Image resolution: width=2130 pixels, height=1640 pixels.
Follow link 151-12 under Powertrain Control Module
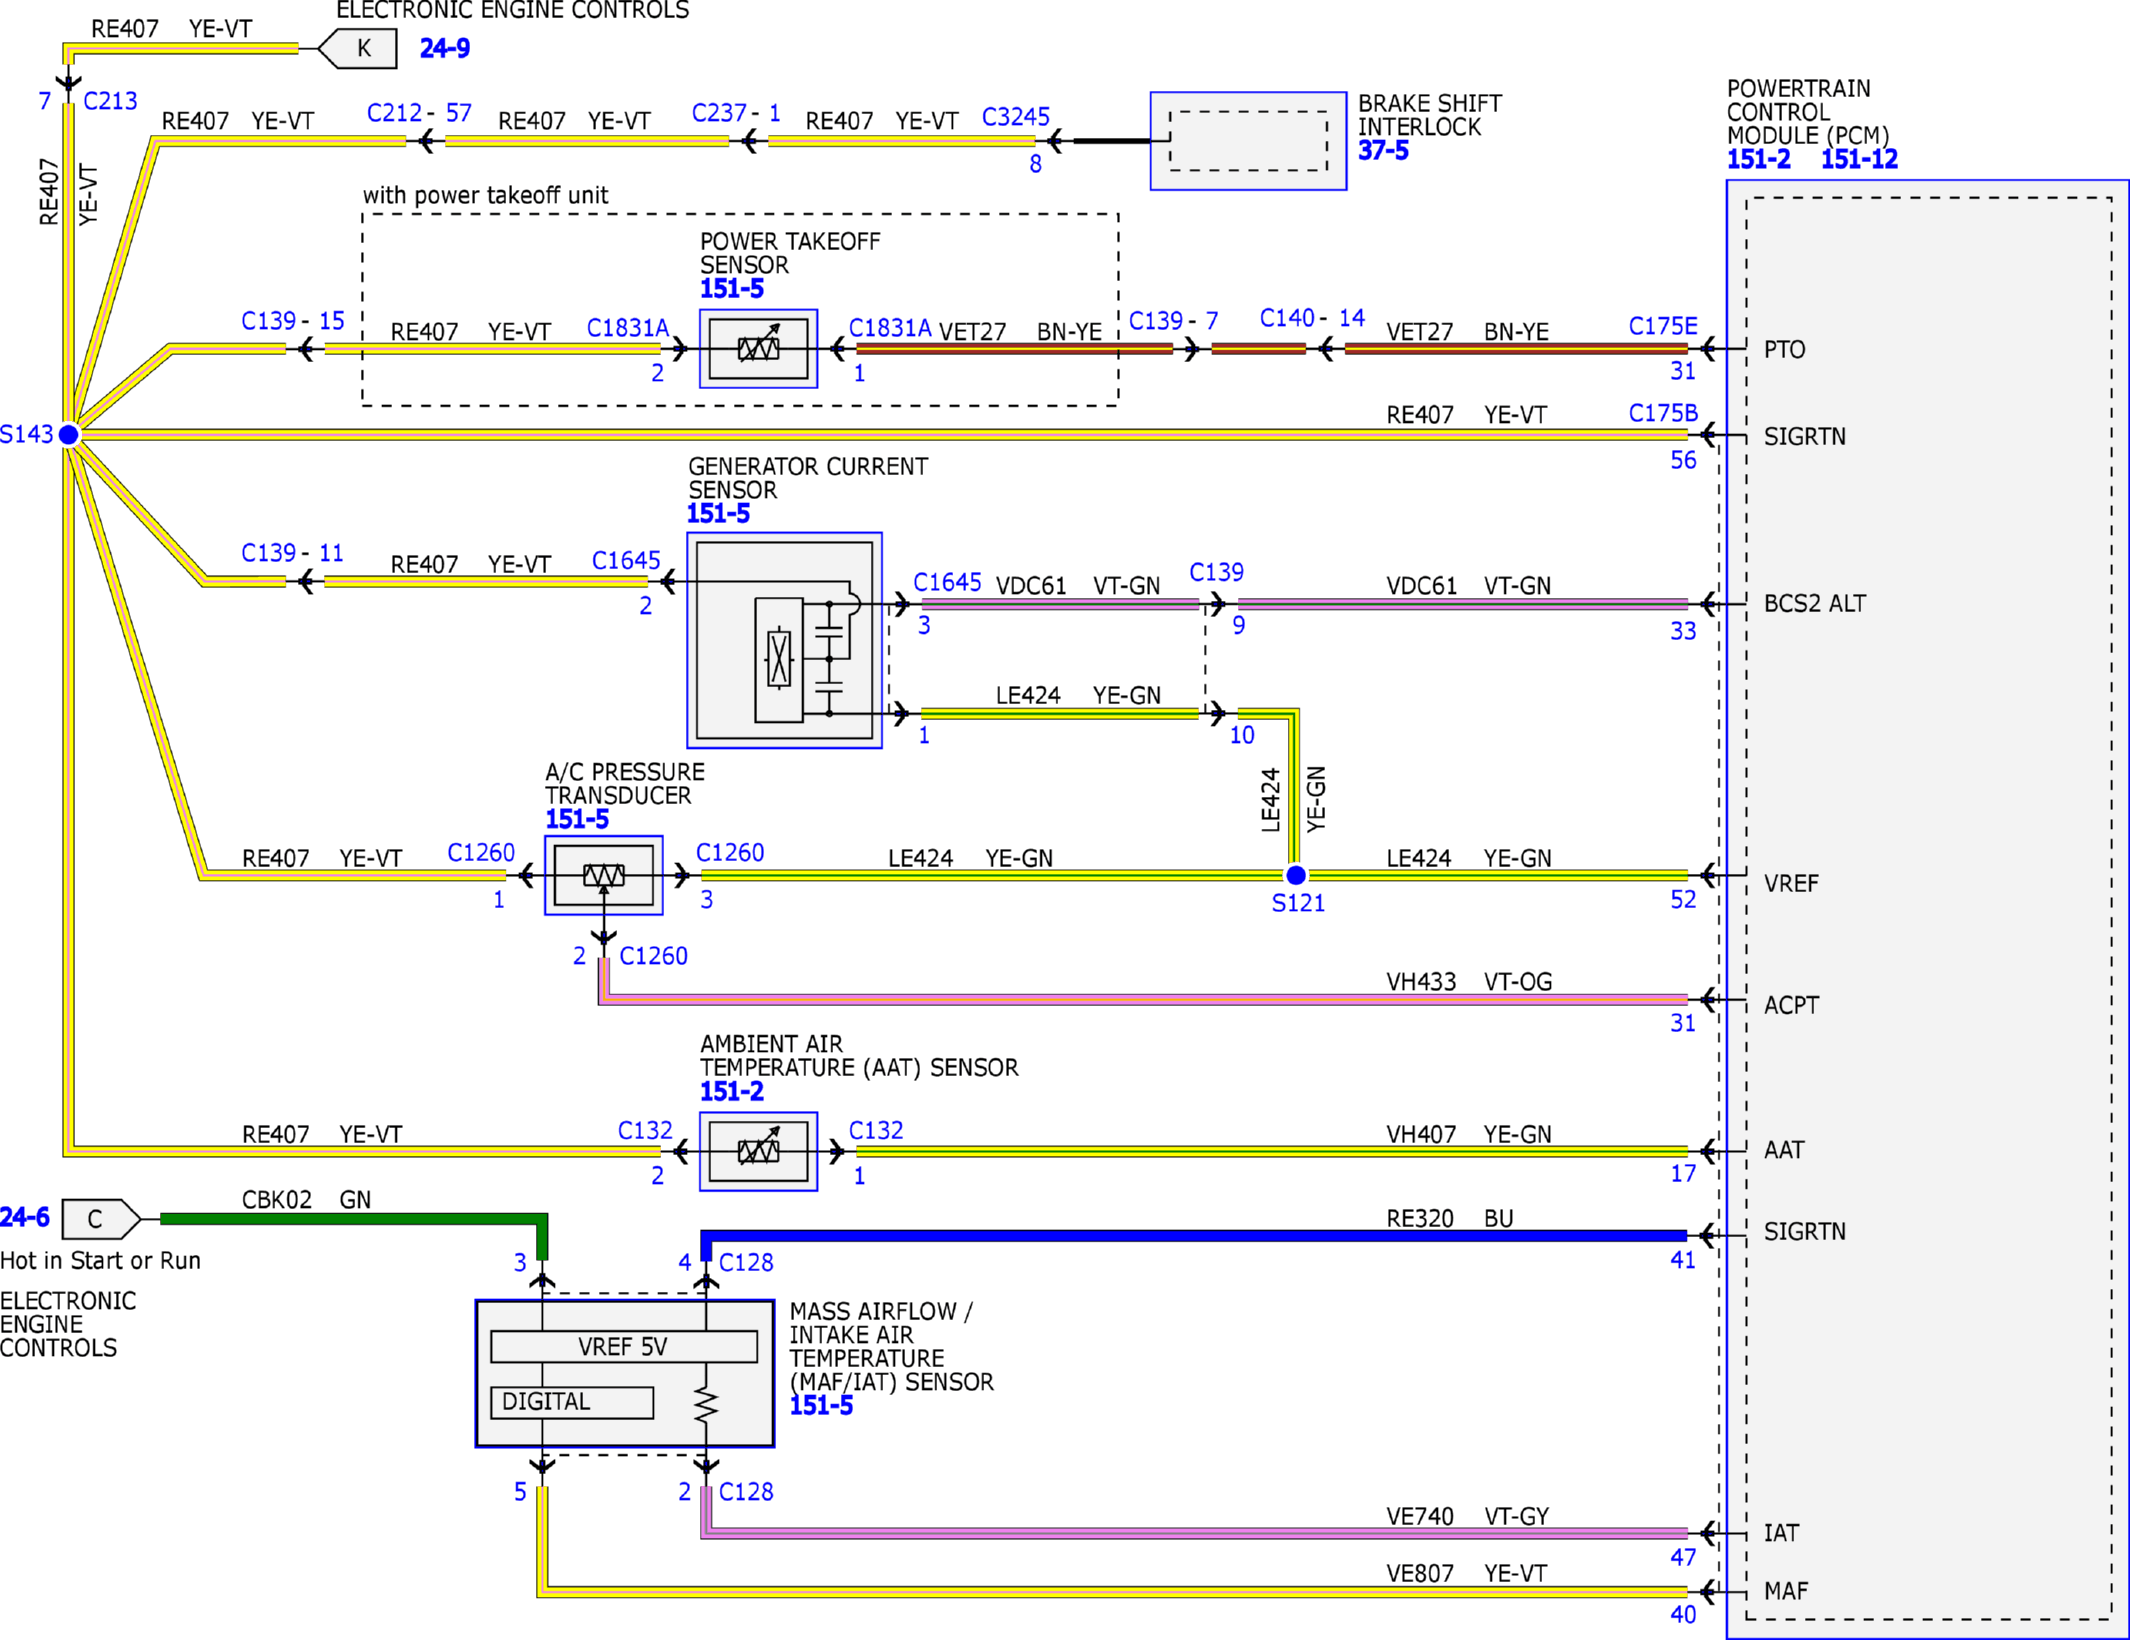point(1859,159)
